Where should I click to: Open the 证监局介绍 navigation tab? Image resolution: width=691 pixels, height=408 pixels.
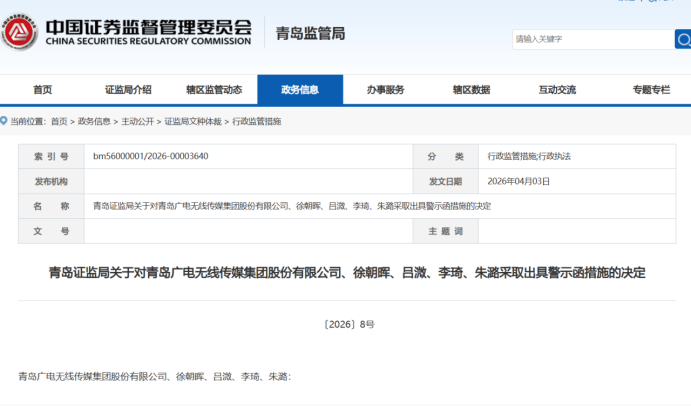128,90
